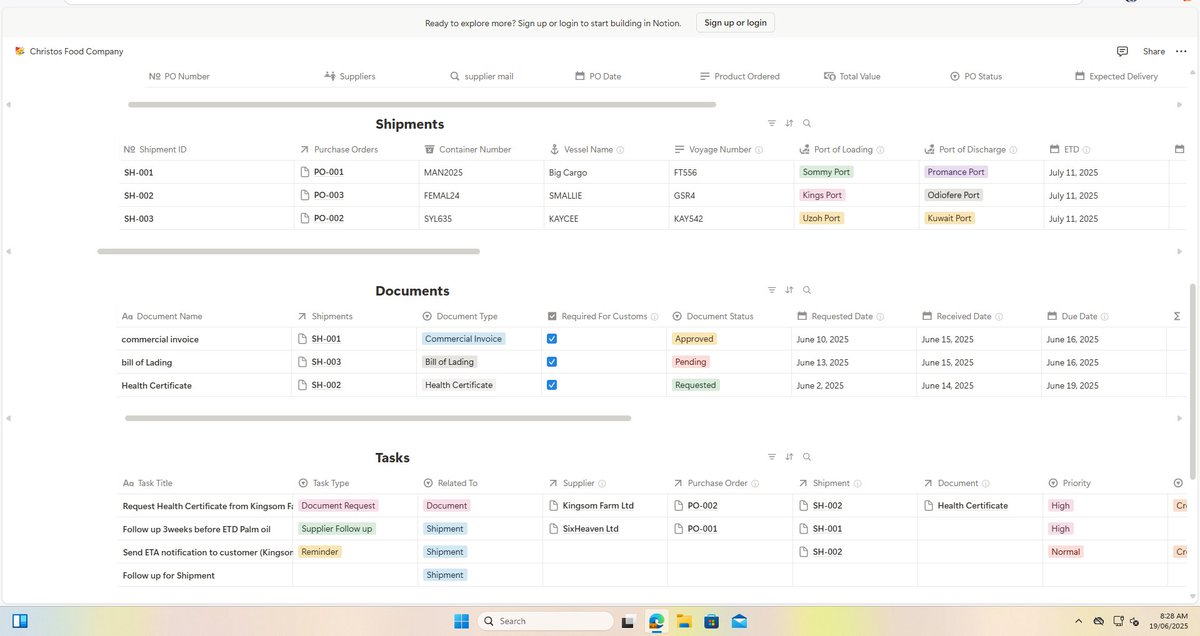Open widgets panel on taskbar
1200x636 pixels.
click(20, 621)
